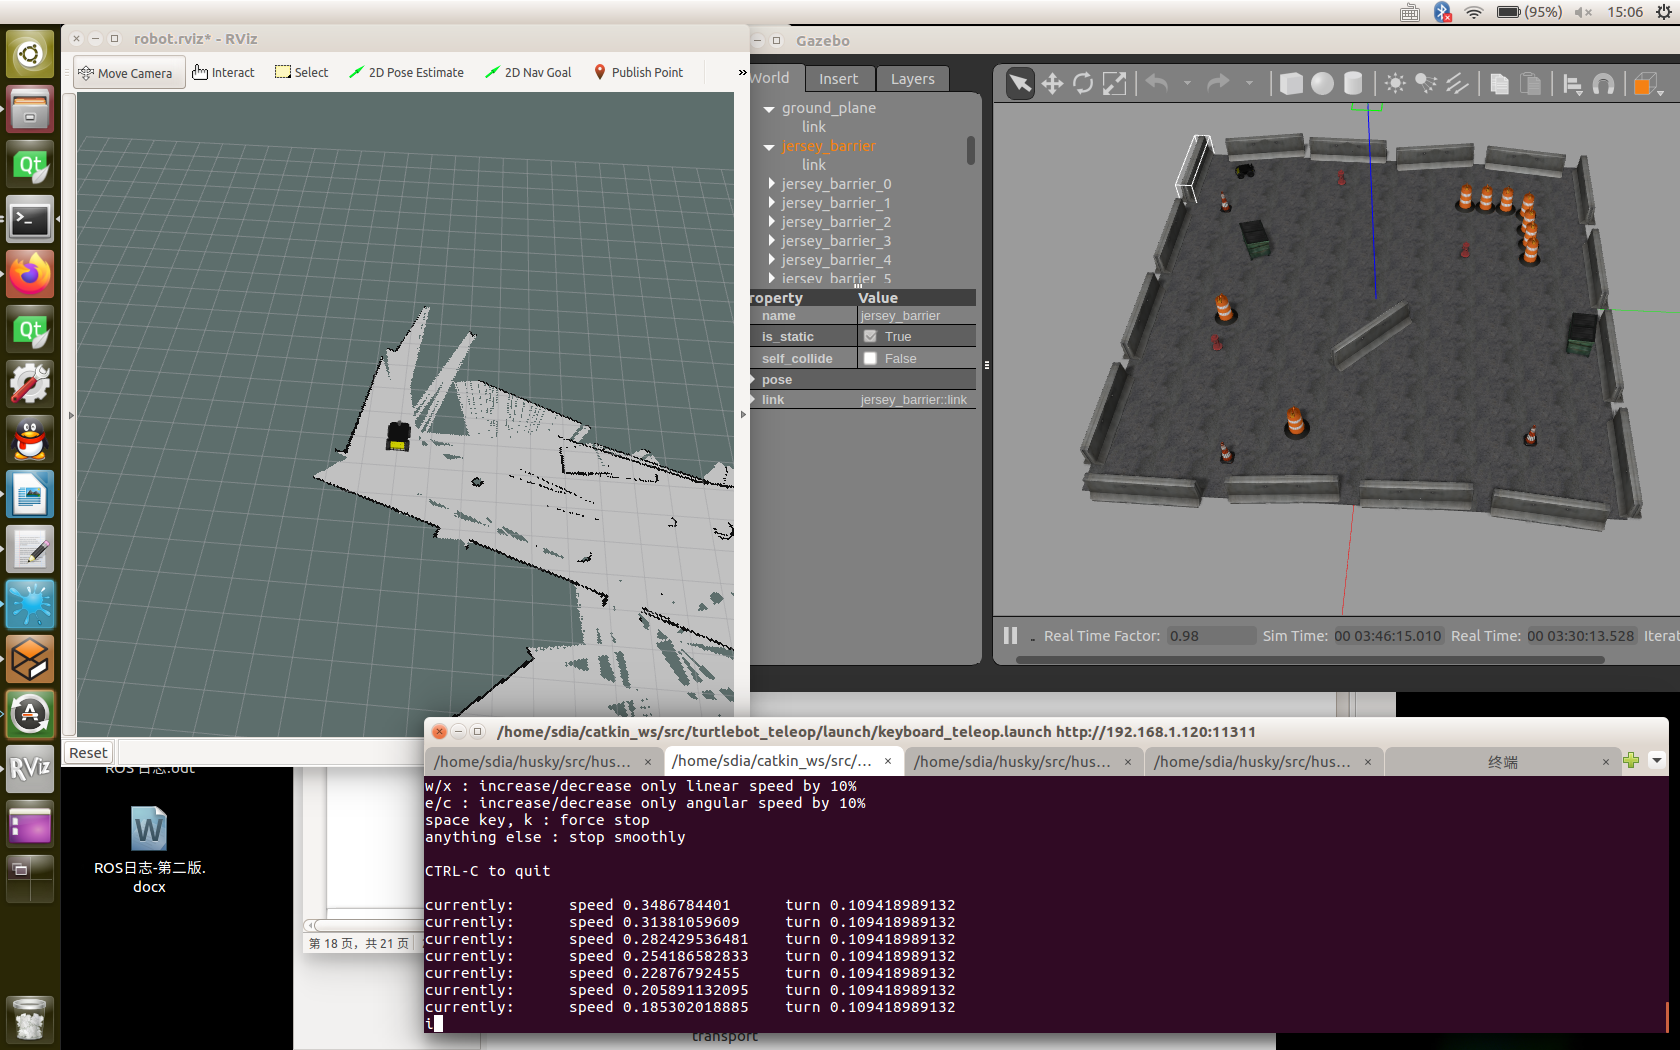
Task: Uncheck the is_static checkbox
Action: tap(870, 337)
